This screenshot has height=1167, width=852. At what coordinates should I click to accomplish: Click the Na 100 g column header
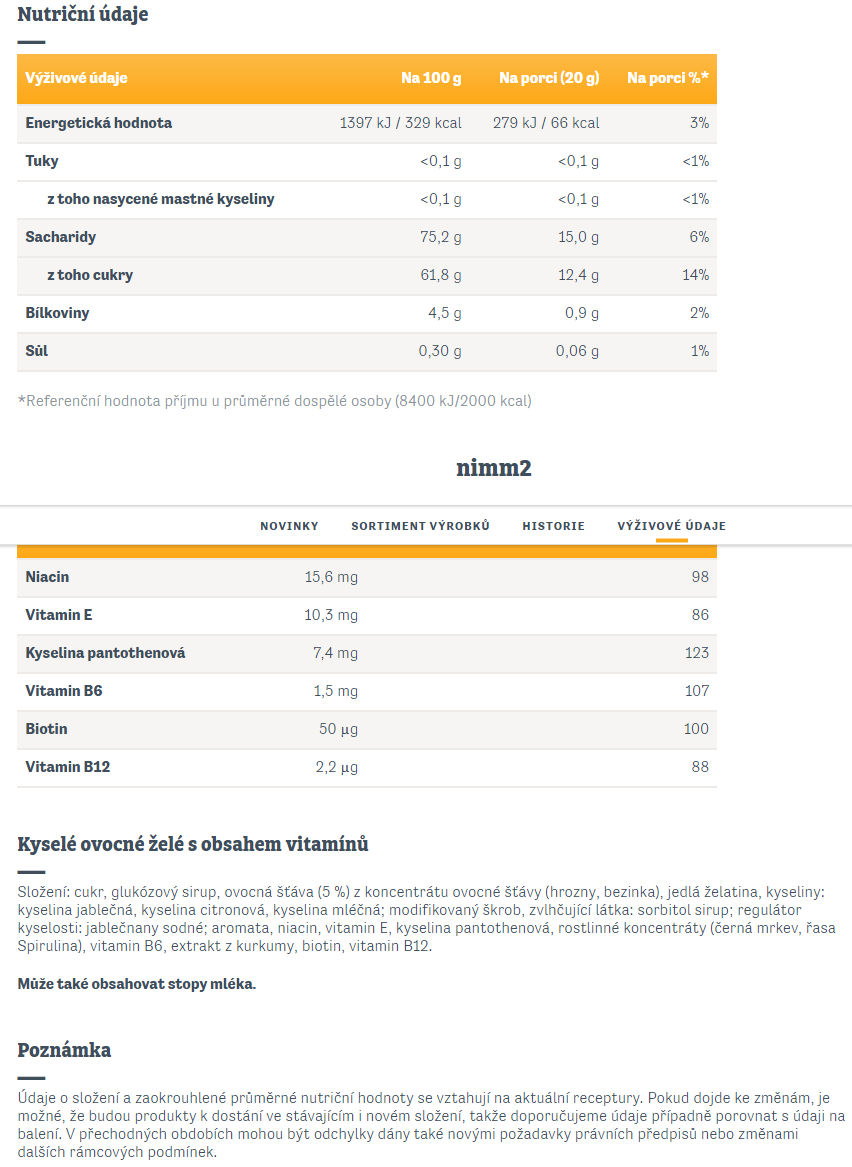click(431, 78)
